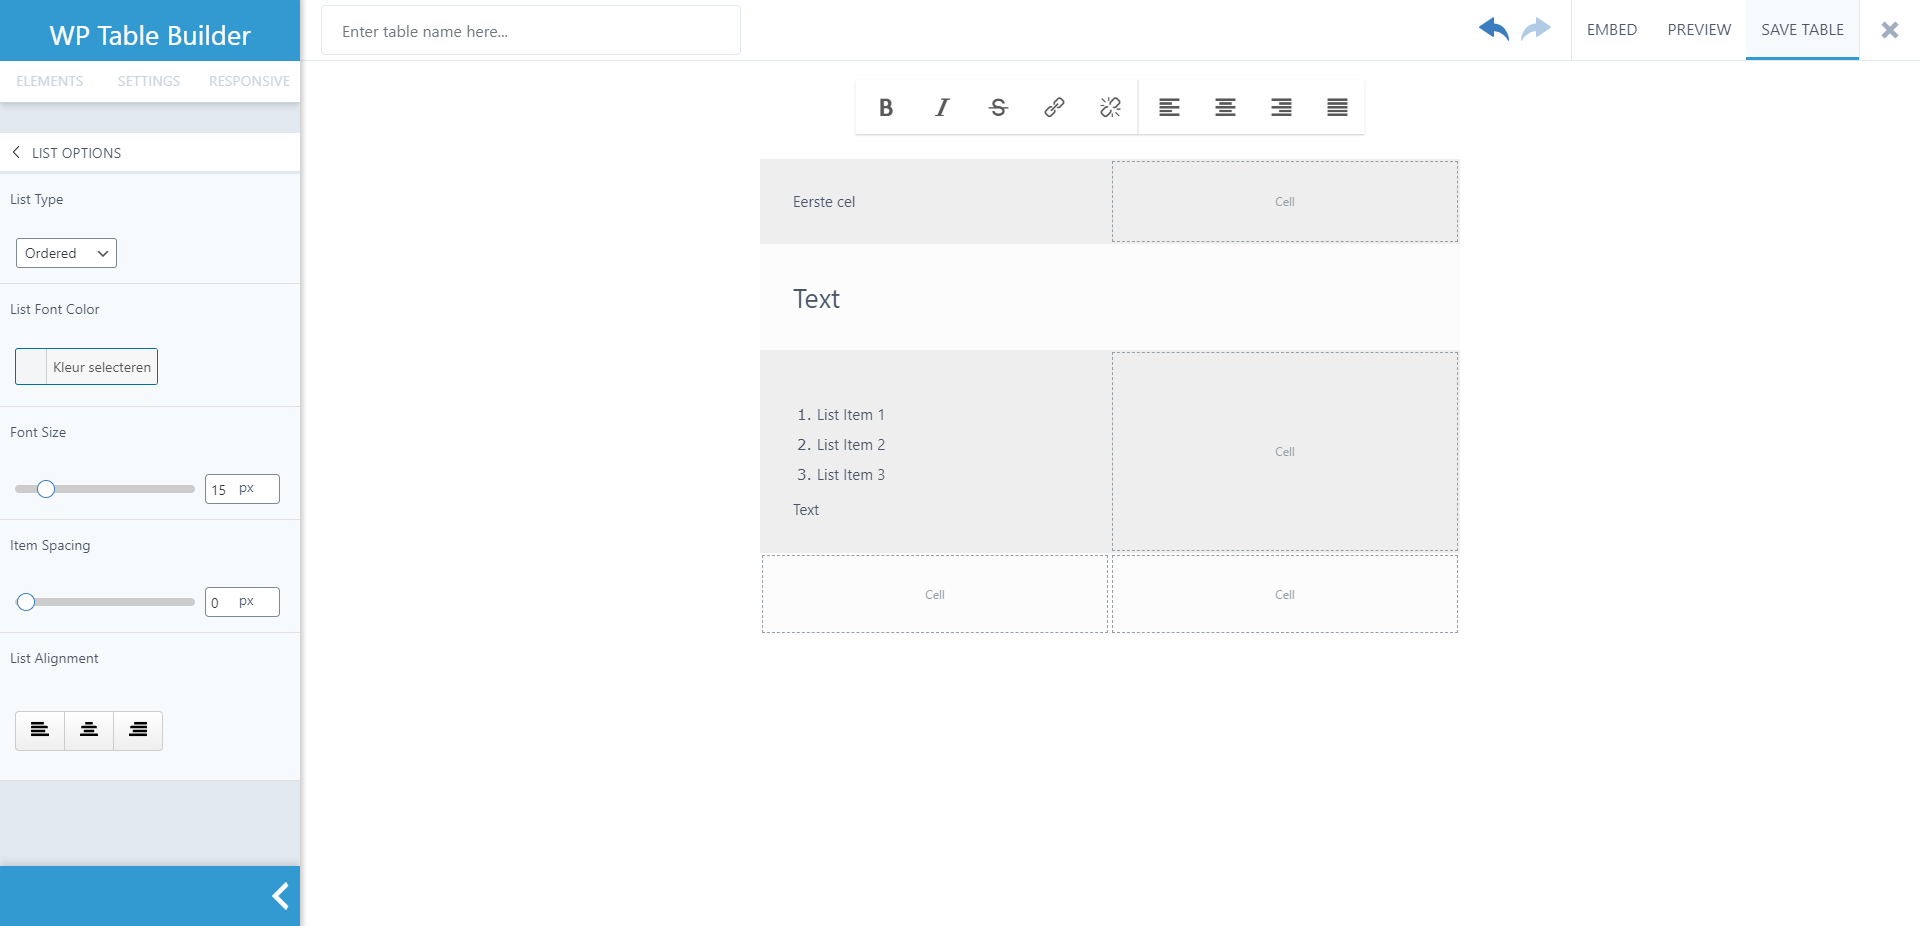Set list alignment to left

40,730
